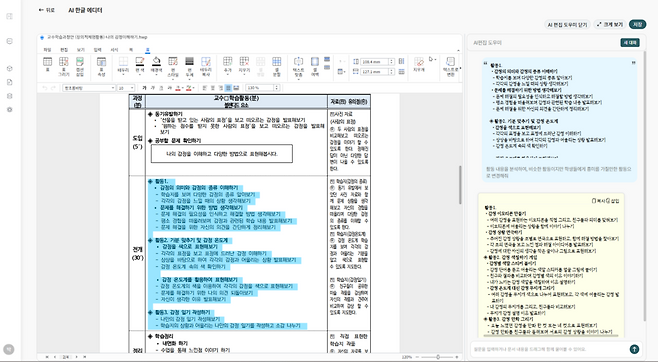This screenshot has width=658, height=362.
Task: Click the 크게 보기 expand button
Action: pos(610,24)
